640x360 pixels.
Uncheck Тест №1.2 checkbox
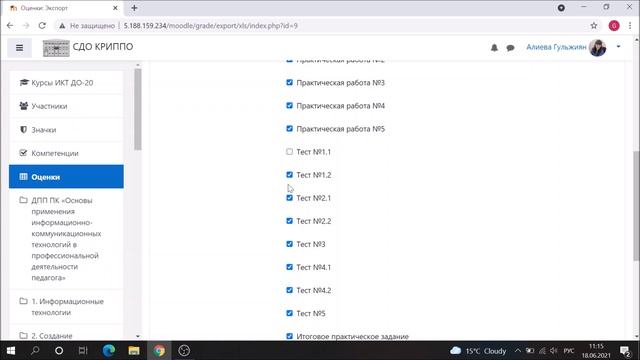point(289,175)
